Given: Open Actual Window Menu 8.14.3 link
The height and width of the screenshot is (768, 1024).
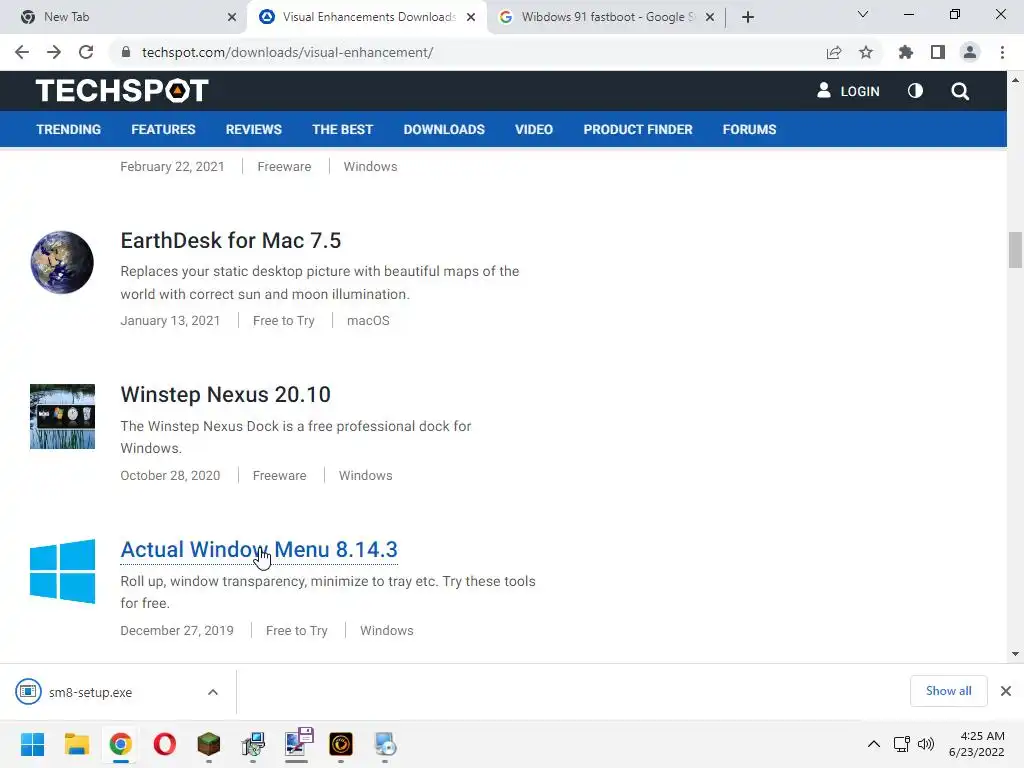Looking at the screenshot, I should 259,549.
